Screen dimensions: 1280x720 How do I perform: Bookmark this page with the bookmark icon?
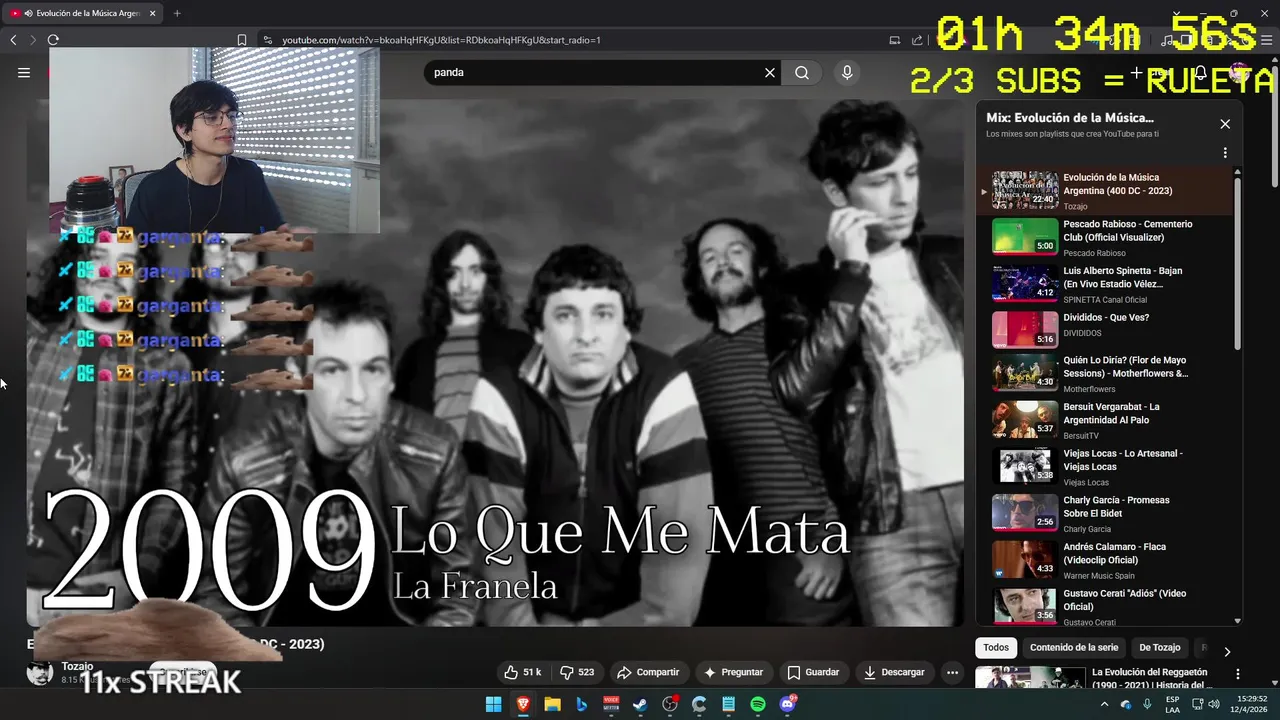coord(242,40)
